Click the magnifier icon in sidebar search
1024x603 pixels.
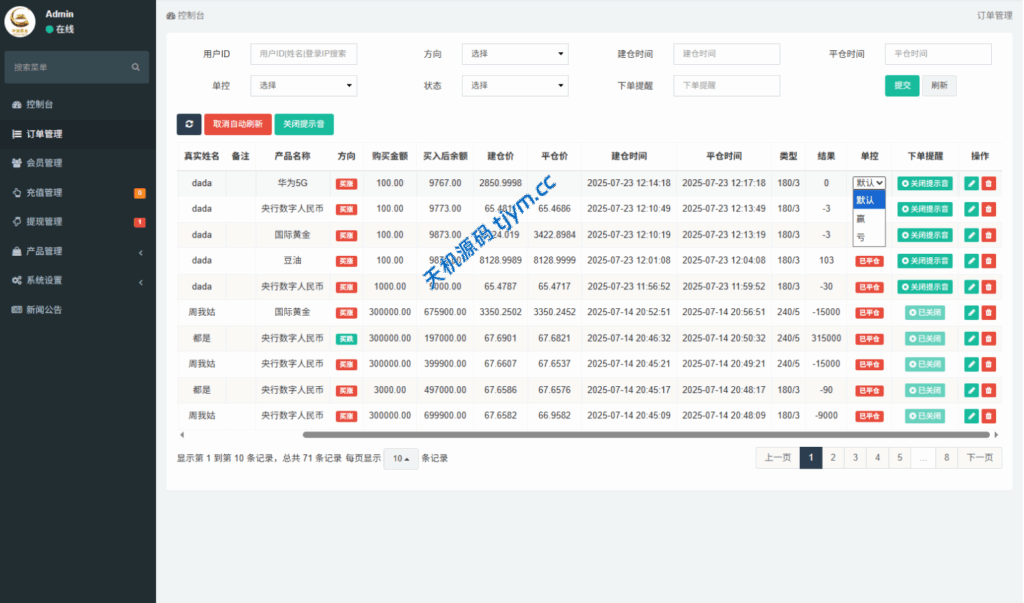coord(136,67)
